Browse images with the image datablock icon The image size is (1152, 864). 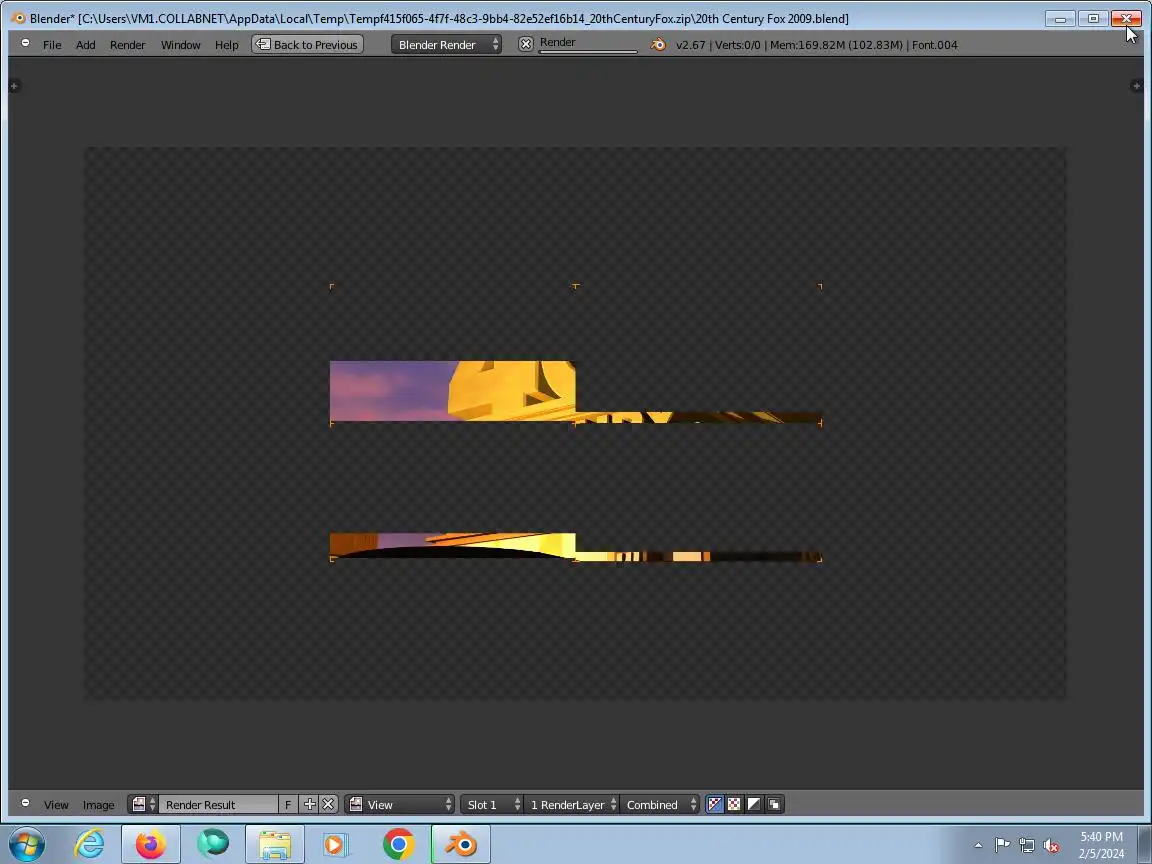(143, 804)
